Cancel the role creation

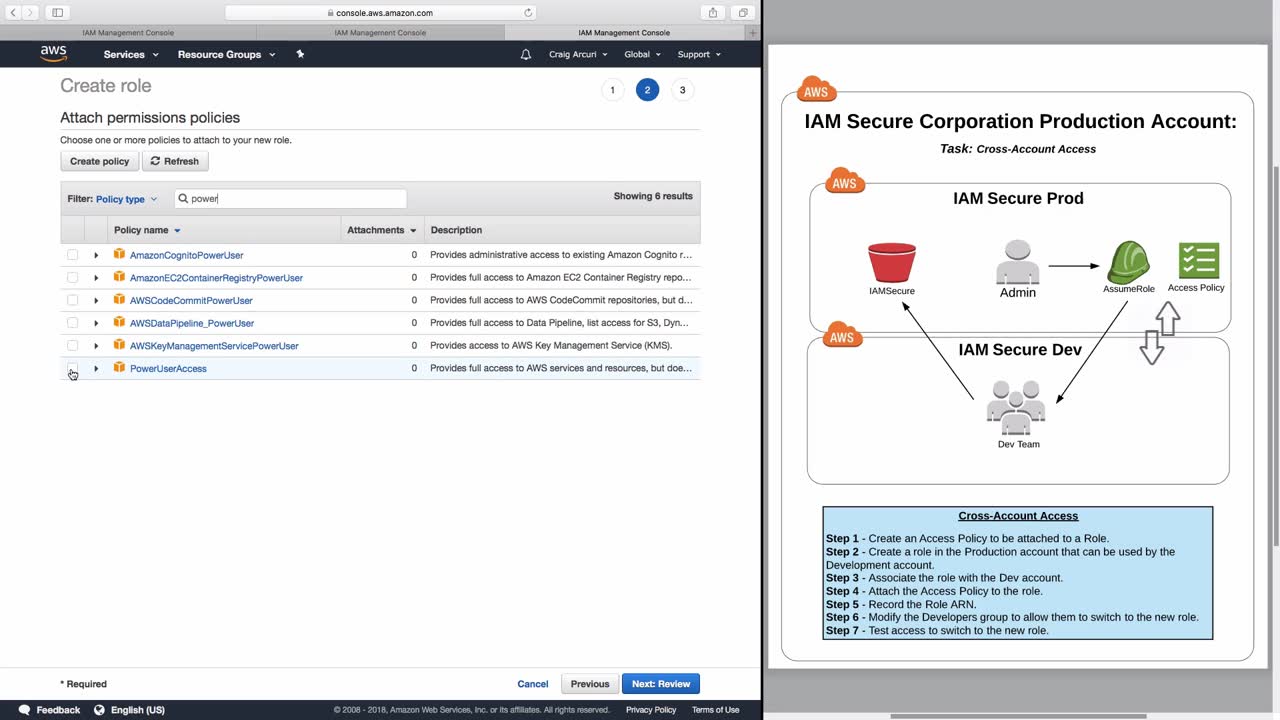[x=533, y=684]
